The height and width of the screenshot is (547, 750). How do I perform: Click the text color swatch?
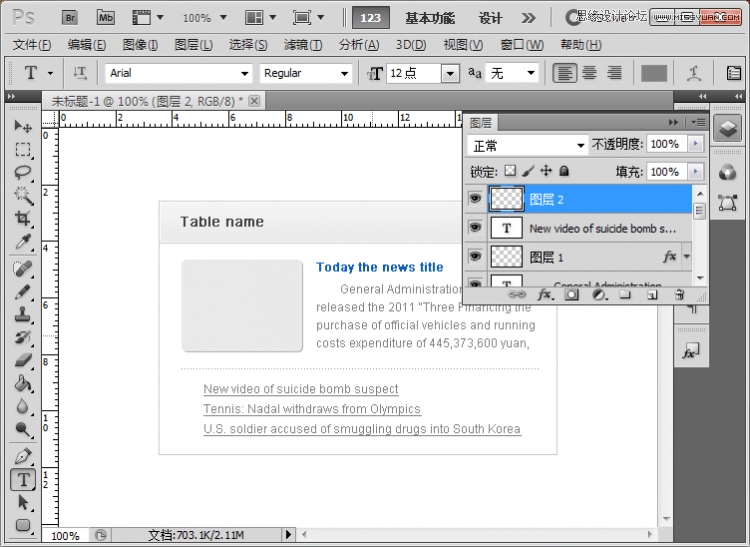point(654,74)
